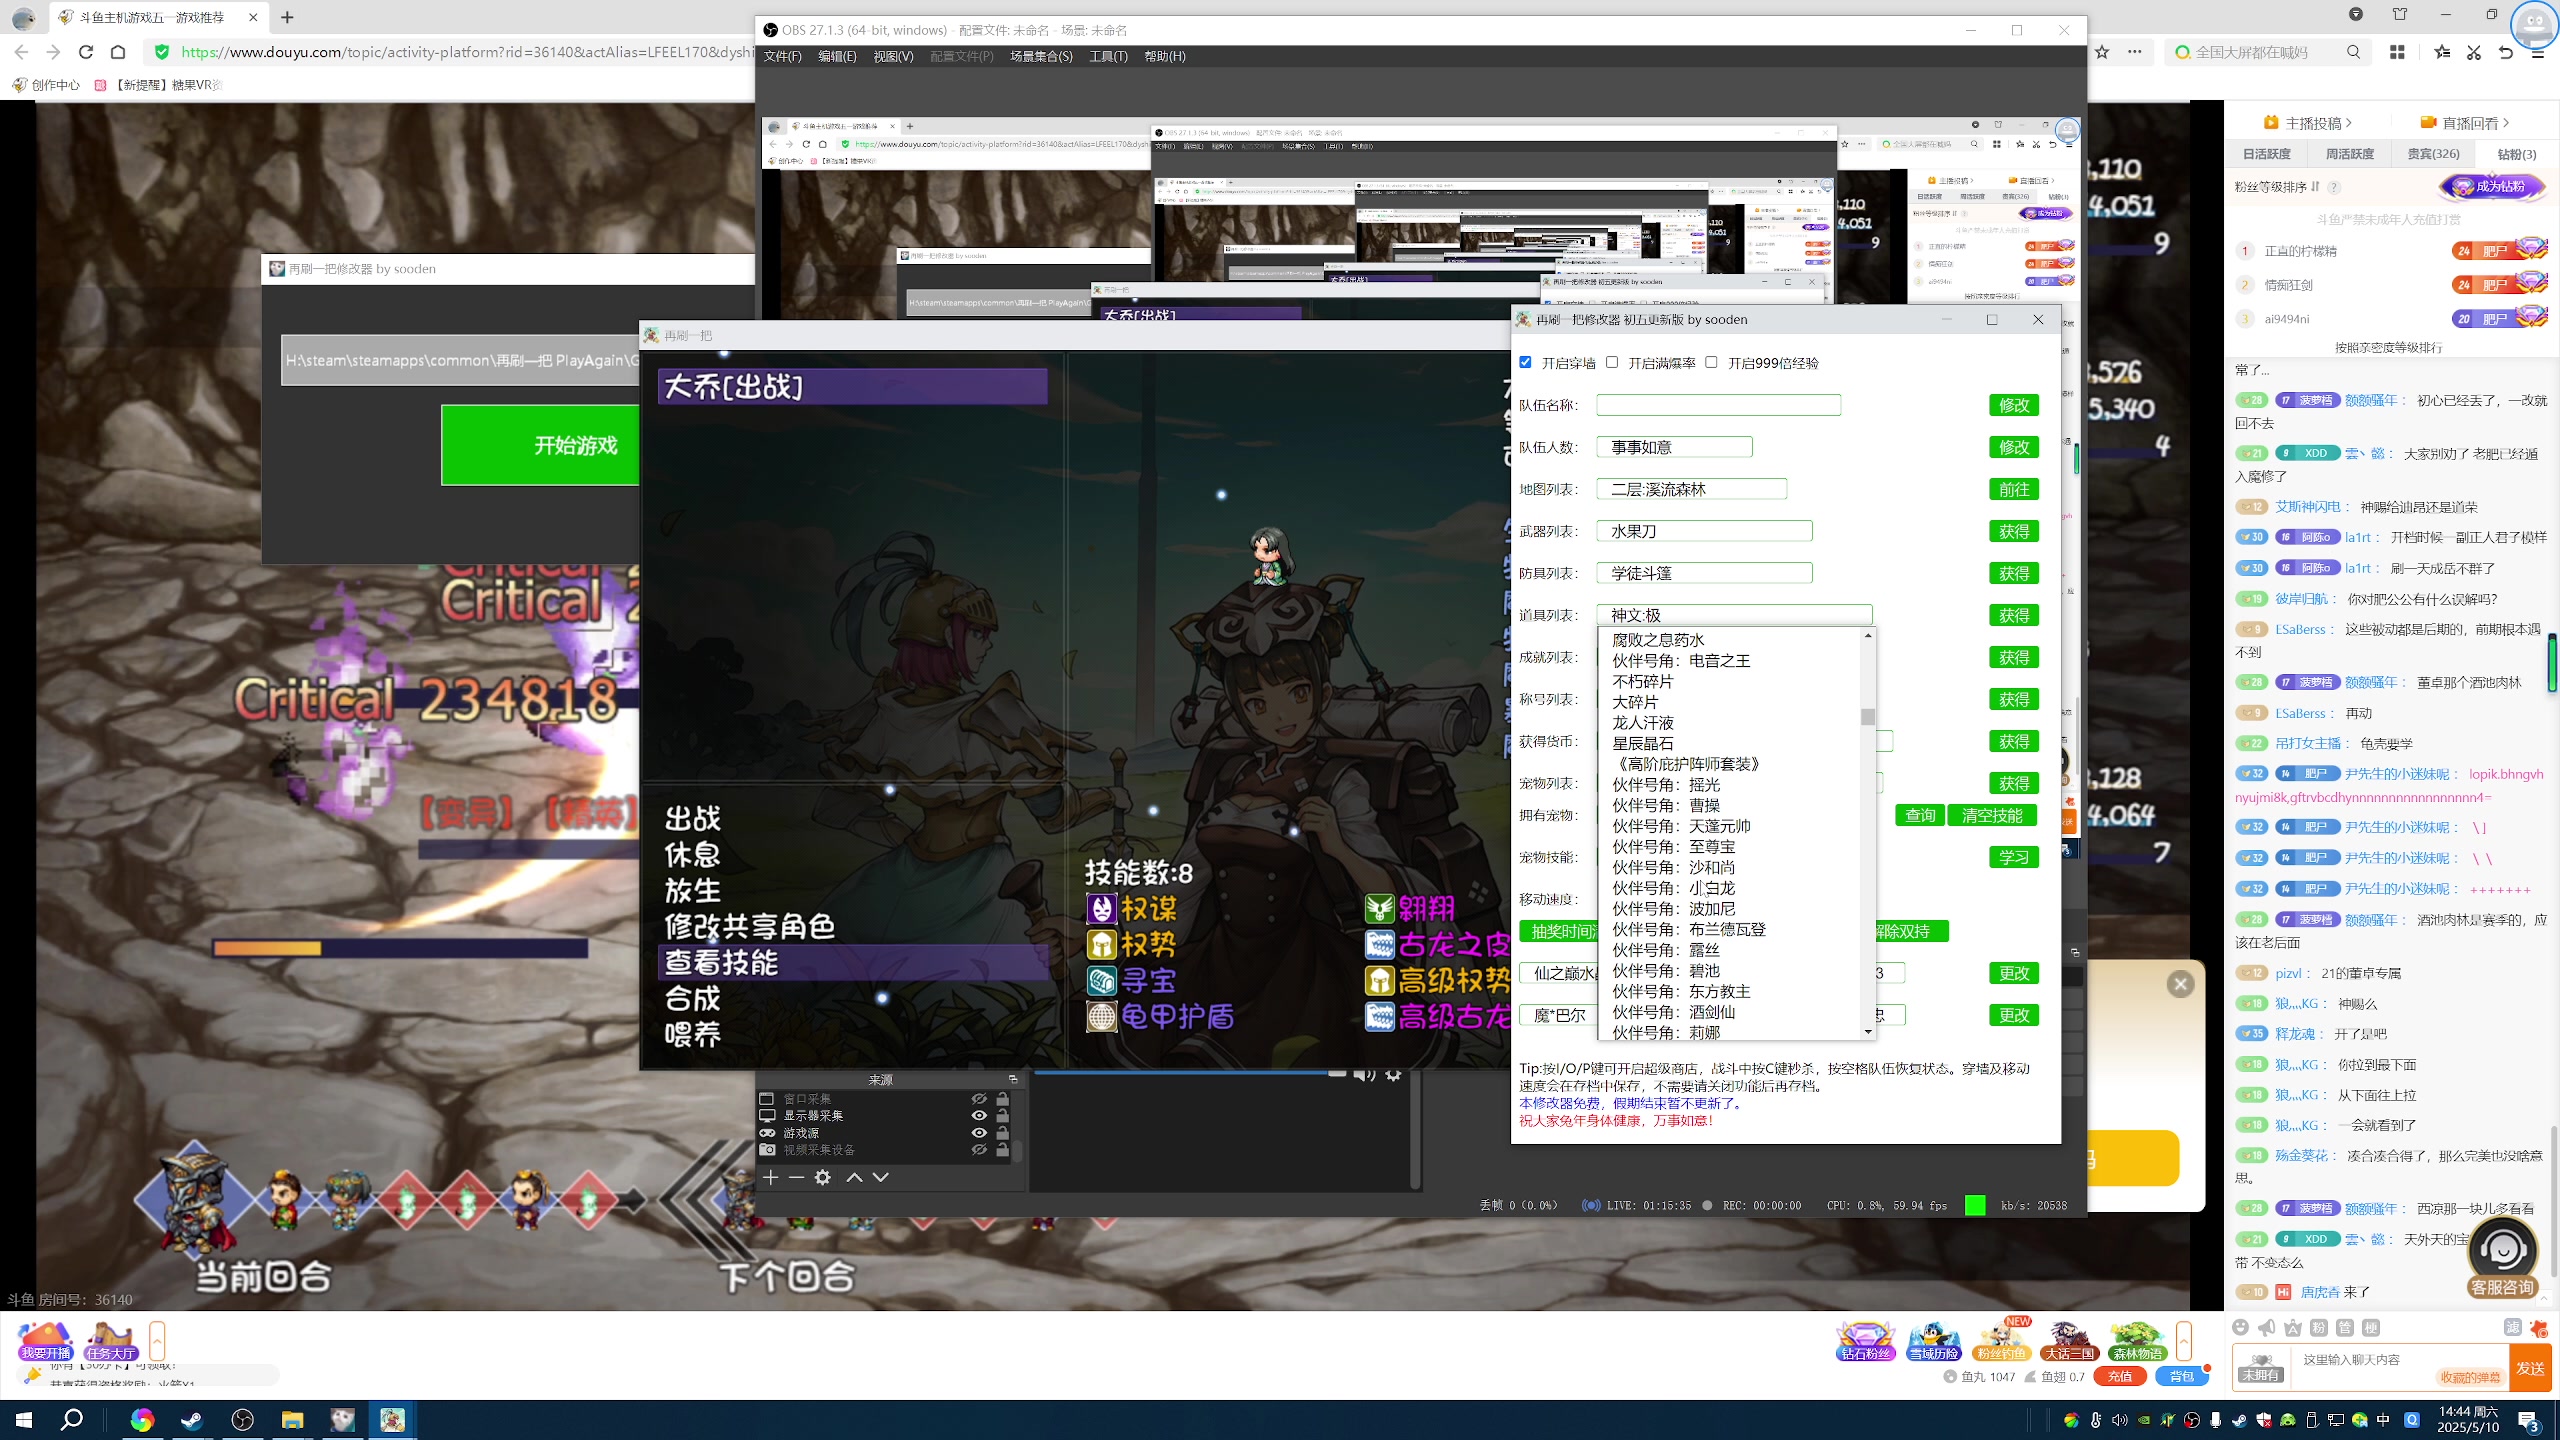
Task: Click 修改 button next to 队伍名称
Action: 2013,405
